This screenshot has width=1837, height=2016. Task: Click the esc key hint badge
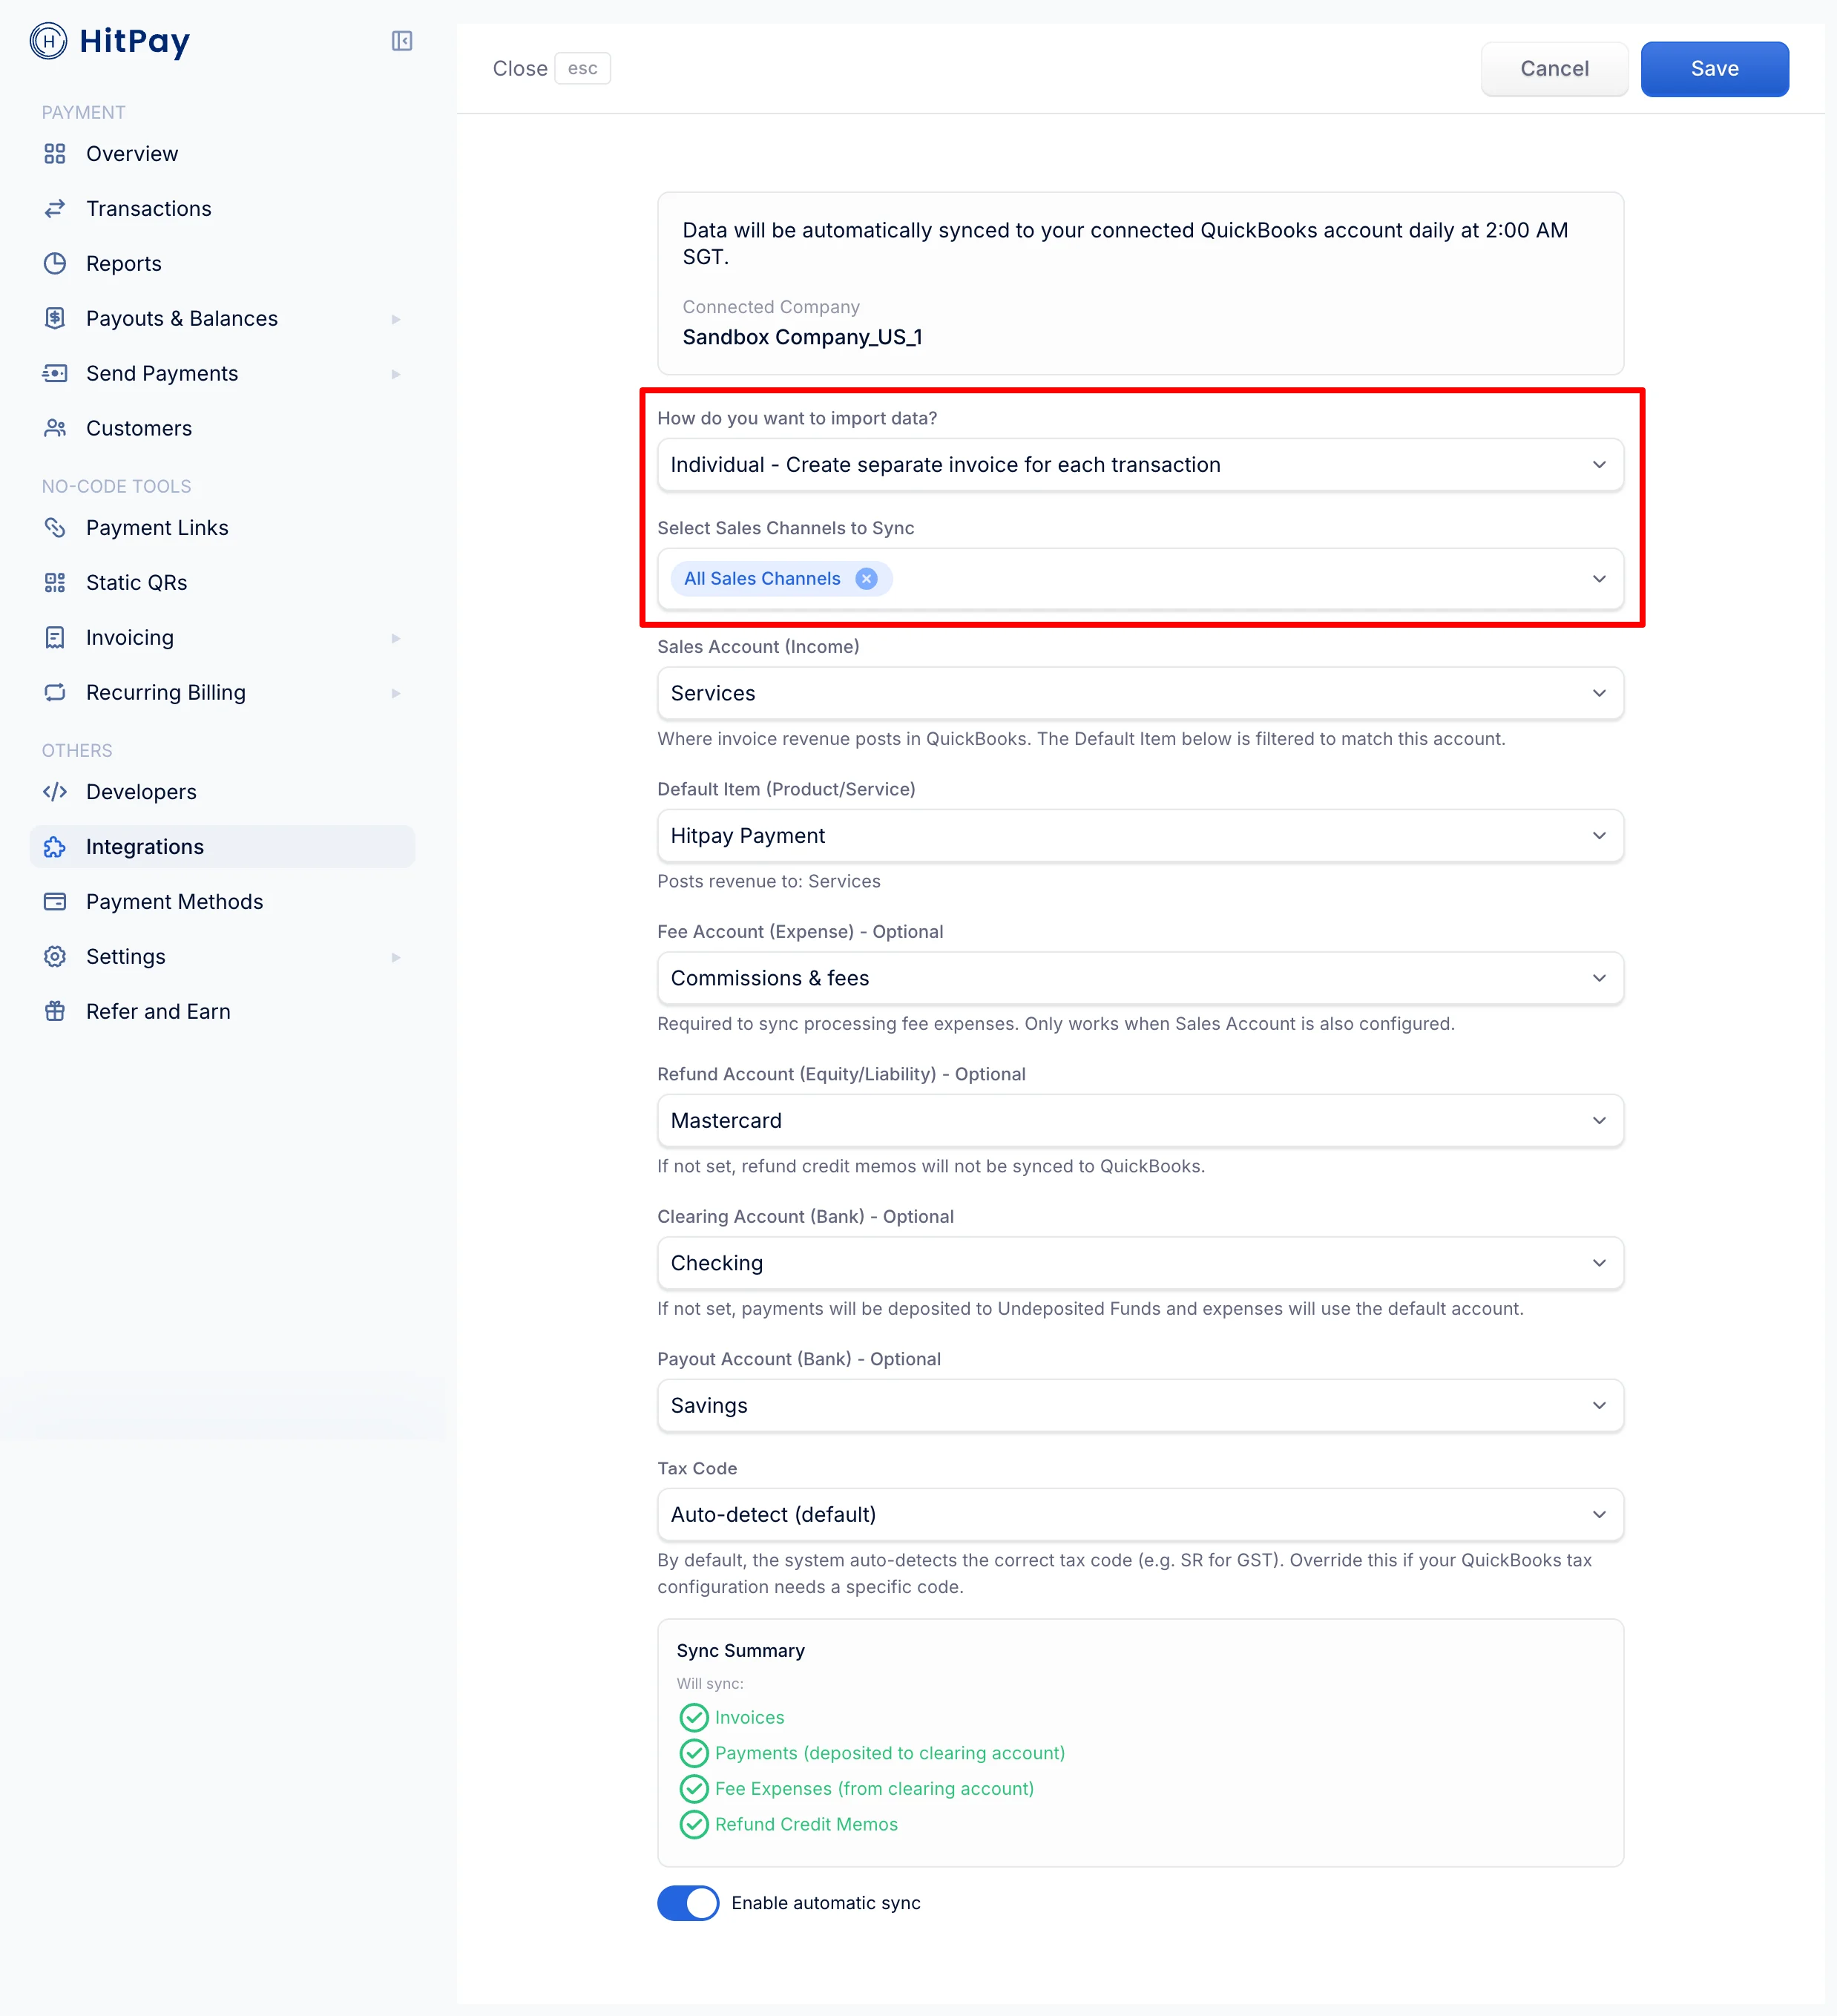(582, 69)
